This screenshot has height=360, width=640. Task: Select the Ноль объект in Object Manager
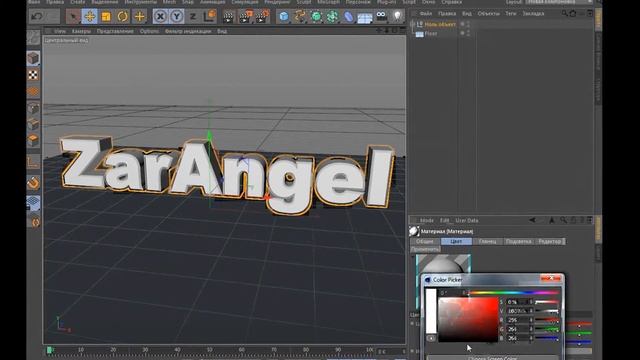coord(440,24)
